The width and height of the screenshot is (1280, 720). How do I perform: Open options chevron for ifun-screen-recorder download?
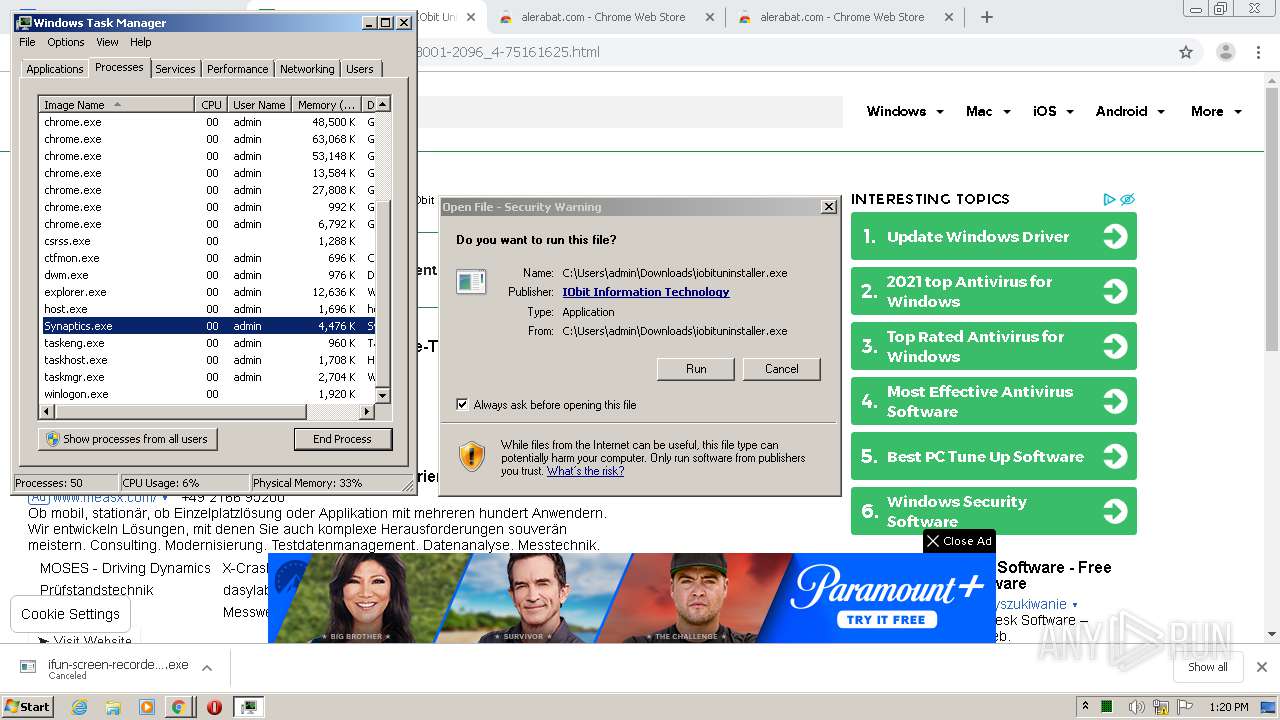pyautogui.click(x=207, y=667)
